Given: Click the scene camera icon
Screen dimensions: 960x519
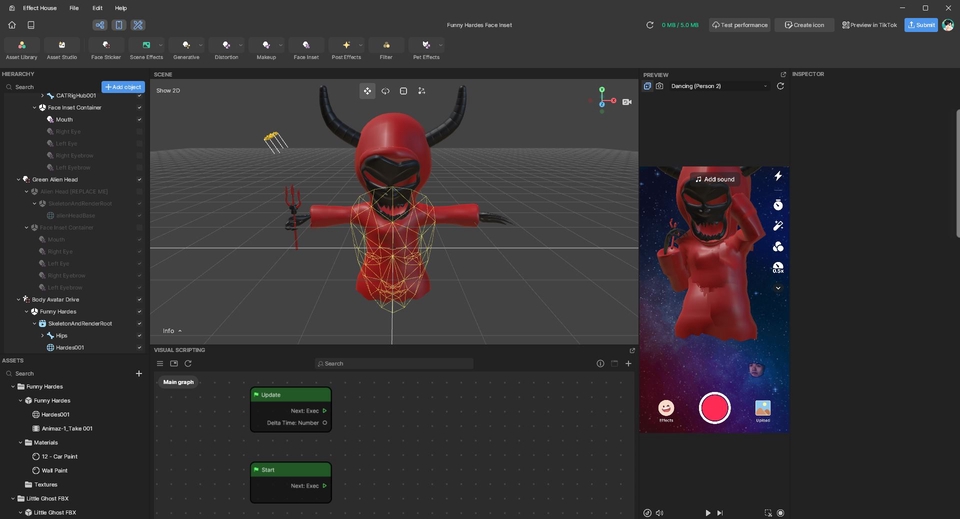Looking at the screenshot, I should click(627, 102).
